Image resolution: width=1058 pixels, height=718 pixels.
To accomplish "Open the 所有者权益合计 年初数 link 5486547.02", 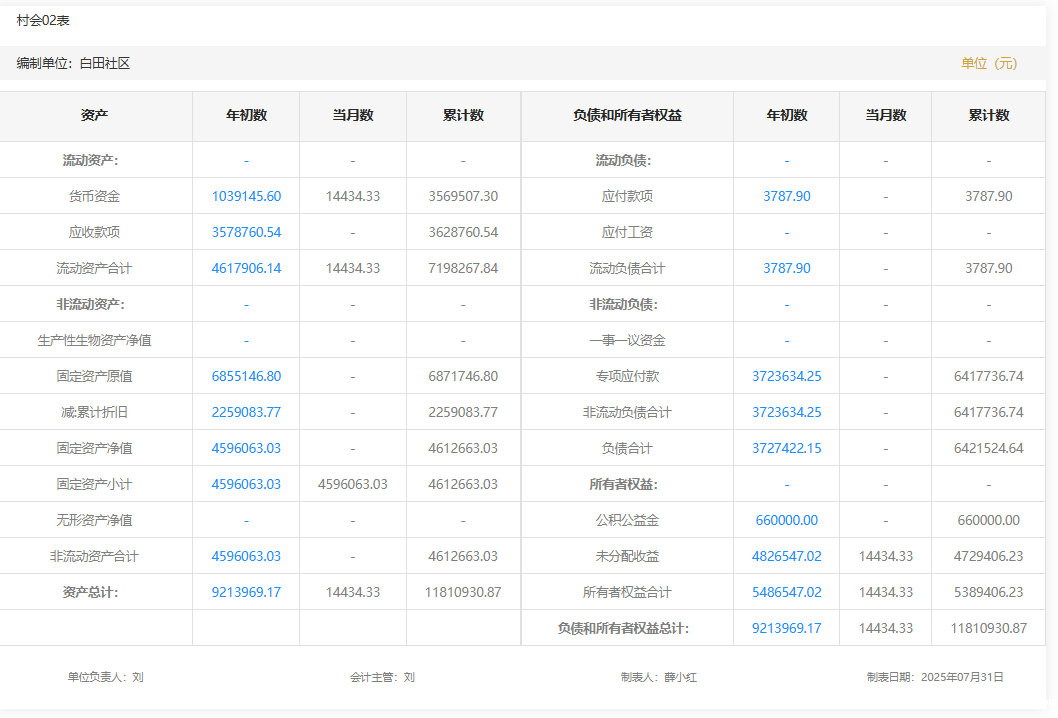I will [x=786, y=592].
